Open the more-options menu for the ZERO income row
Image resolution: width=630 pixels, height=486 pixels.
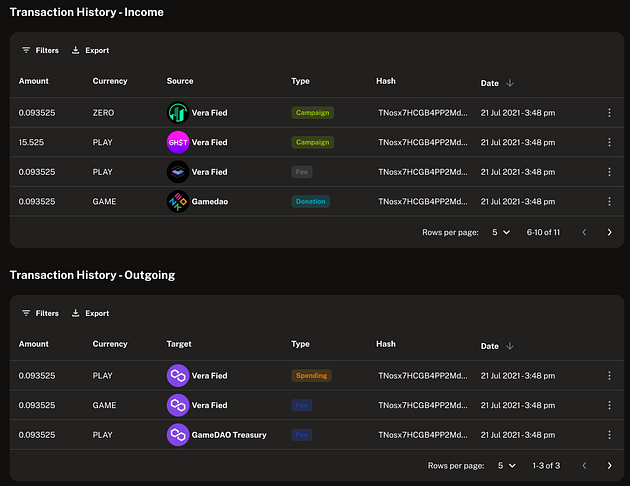[x=609, y=113]
